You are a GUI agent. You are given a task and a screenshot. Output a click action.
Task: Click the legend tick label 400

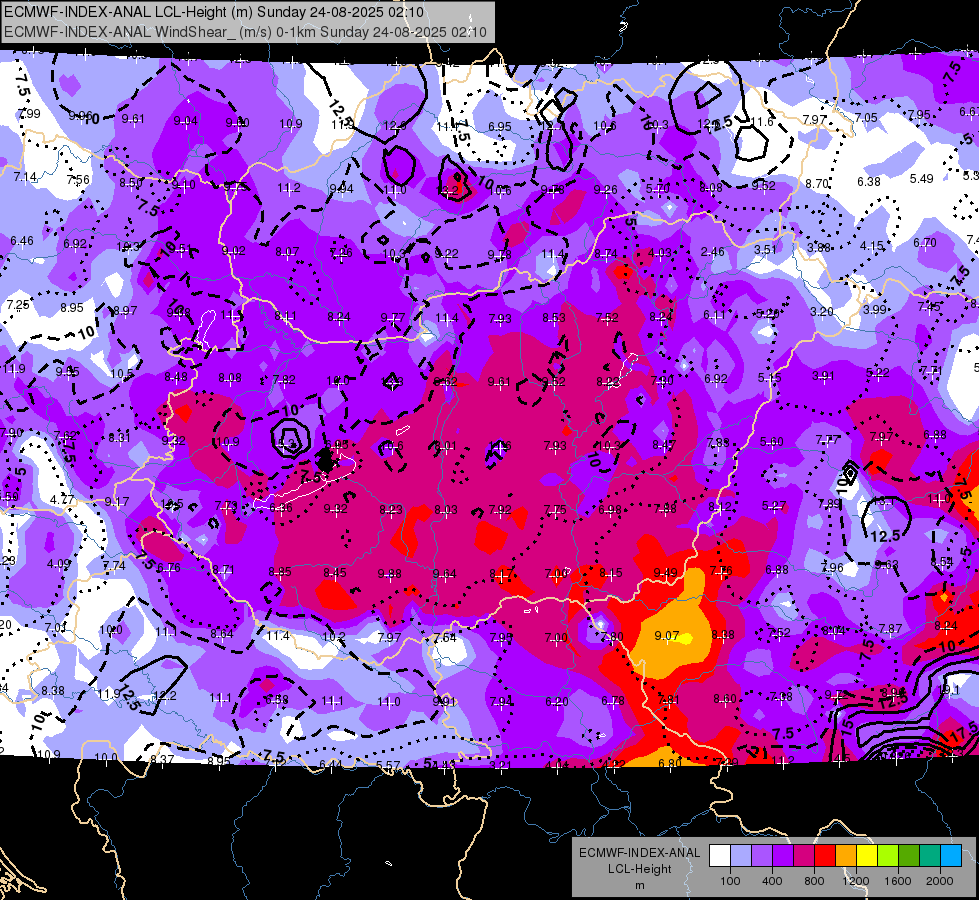[x=772, y=881]
